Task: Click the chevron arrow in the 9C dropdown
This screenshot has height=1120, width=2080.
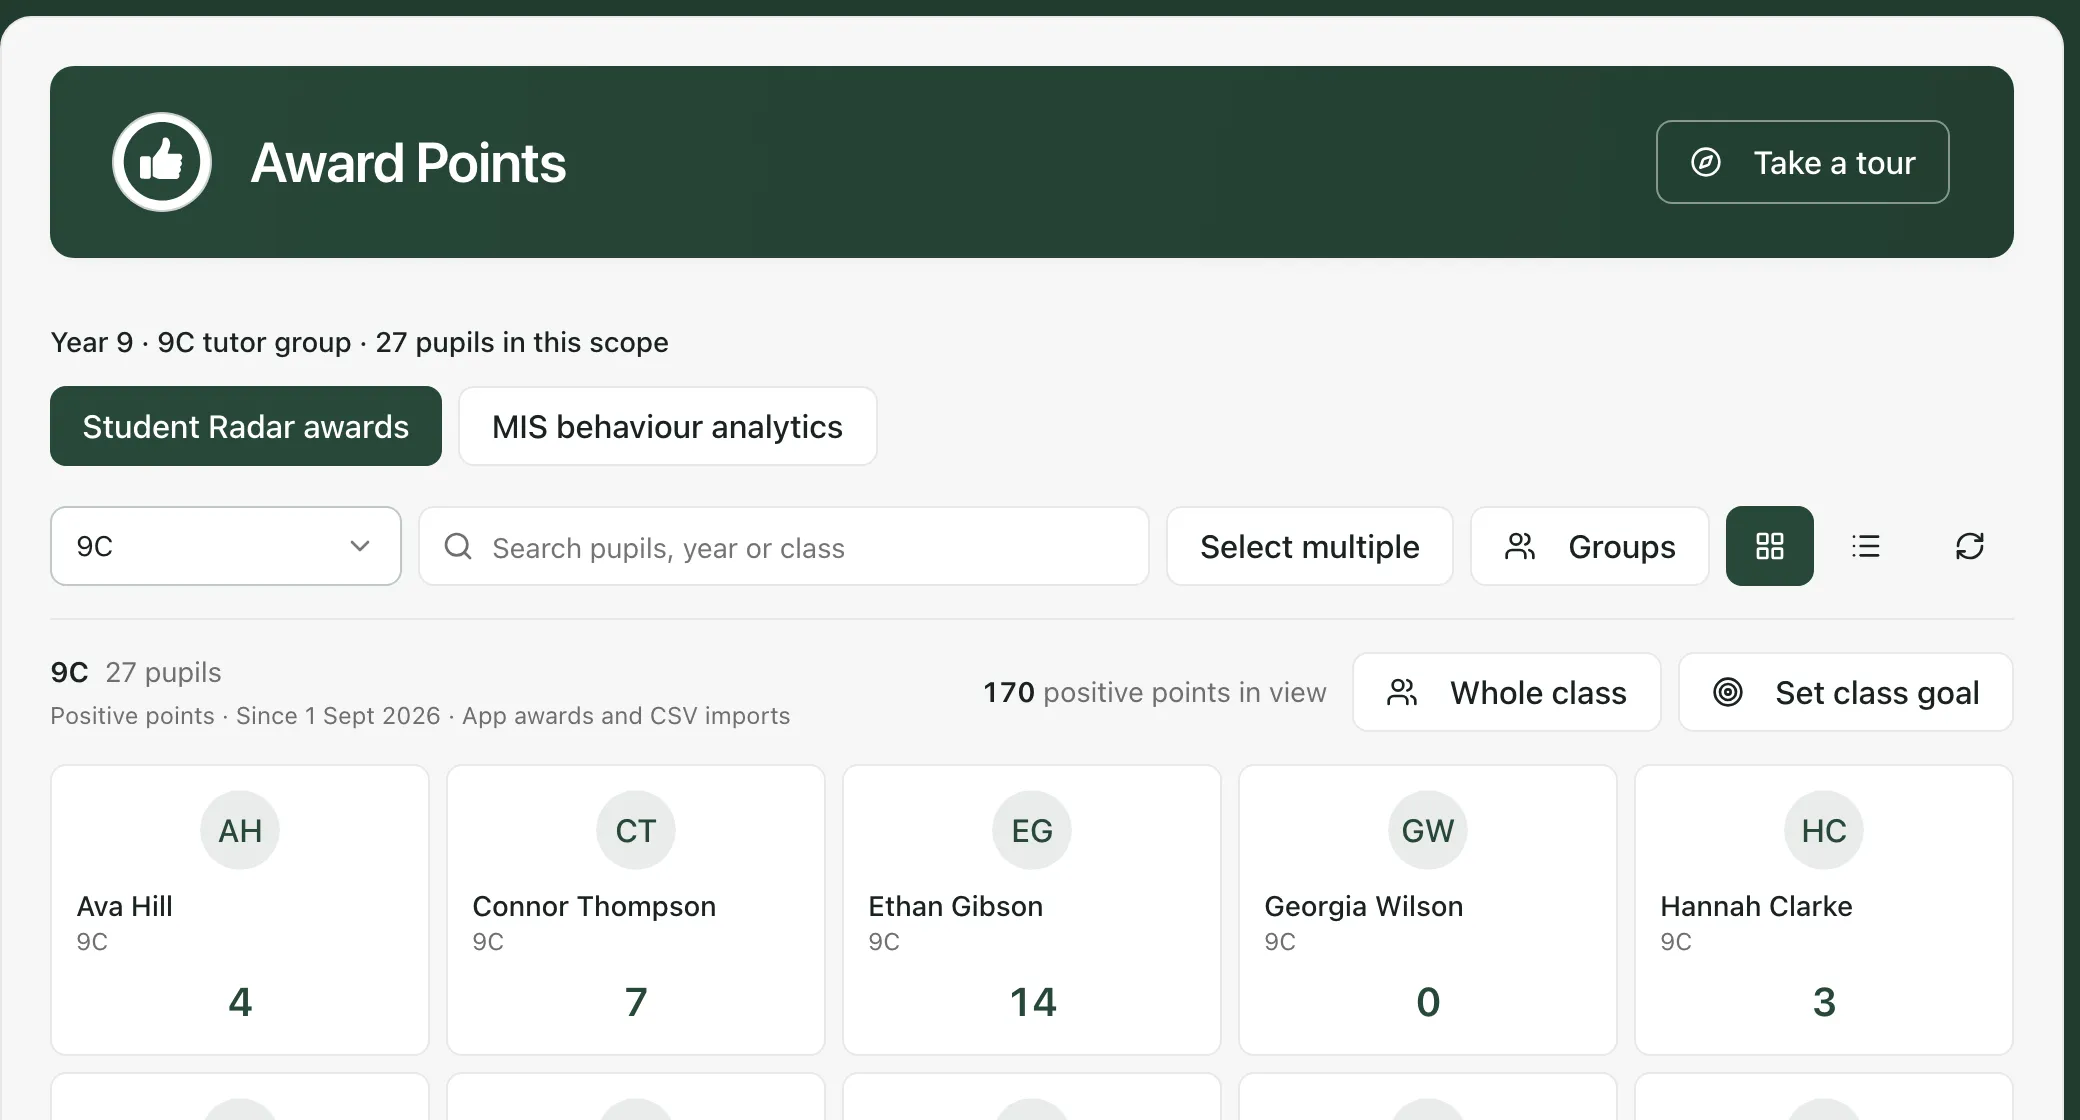Action: click(360, 546)
